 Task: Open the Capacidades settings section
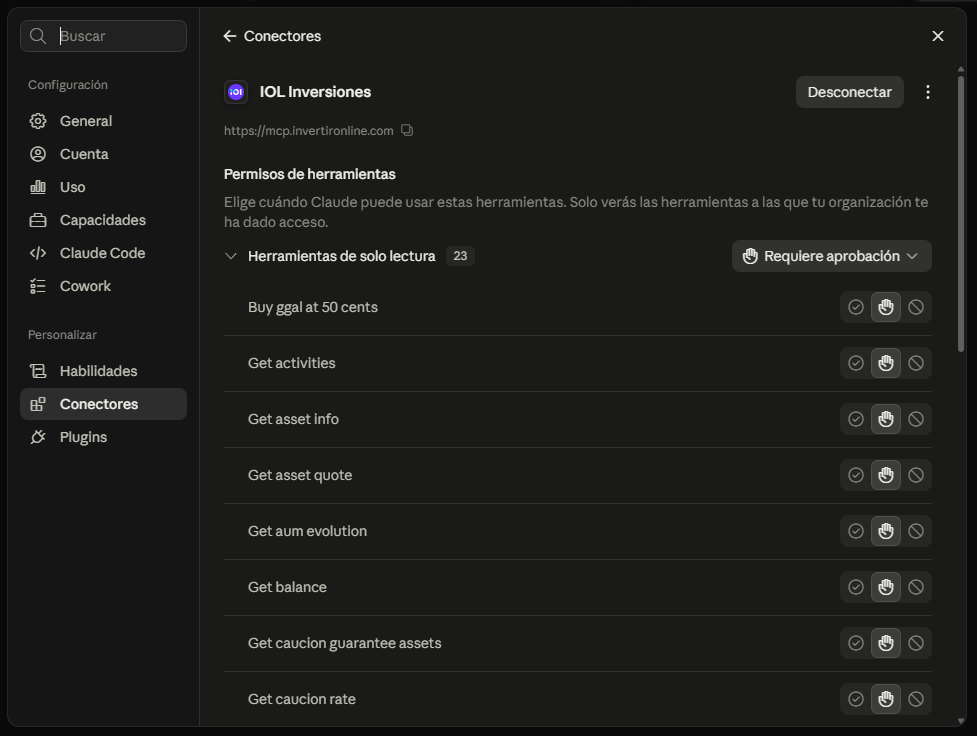(103, 220)
